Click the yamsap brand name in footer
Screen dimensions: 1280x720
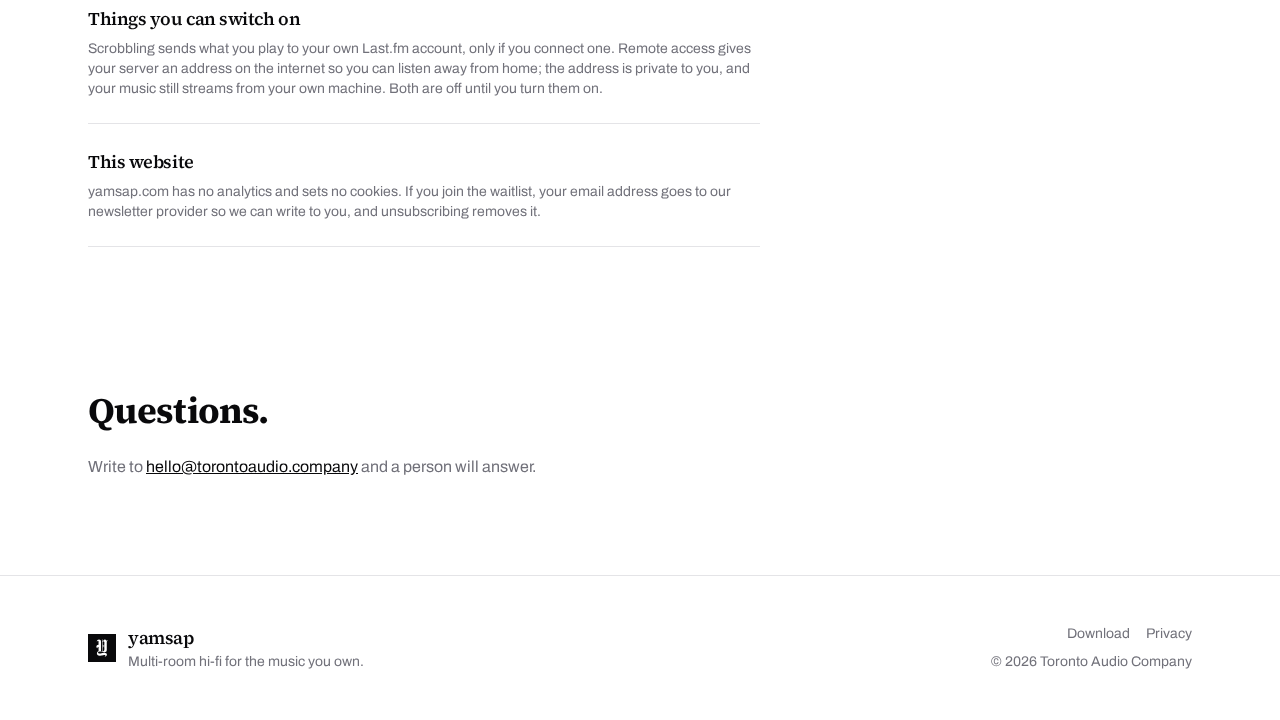click(x=161, y=638)
